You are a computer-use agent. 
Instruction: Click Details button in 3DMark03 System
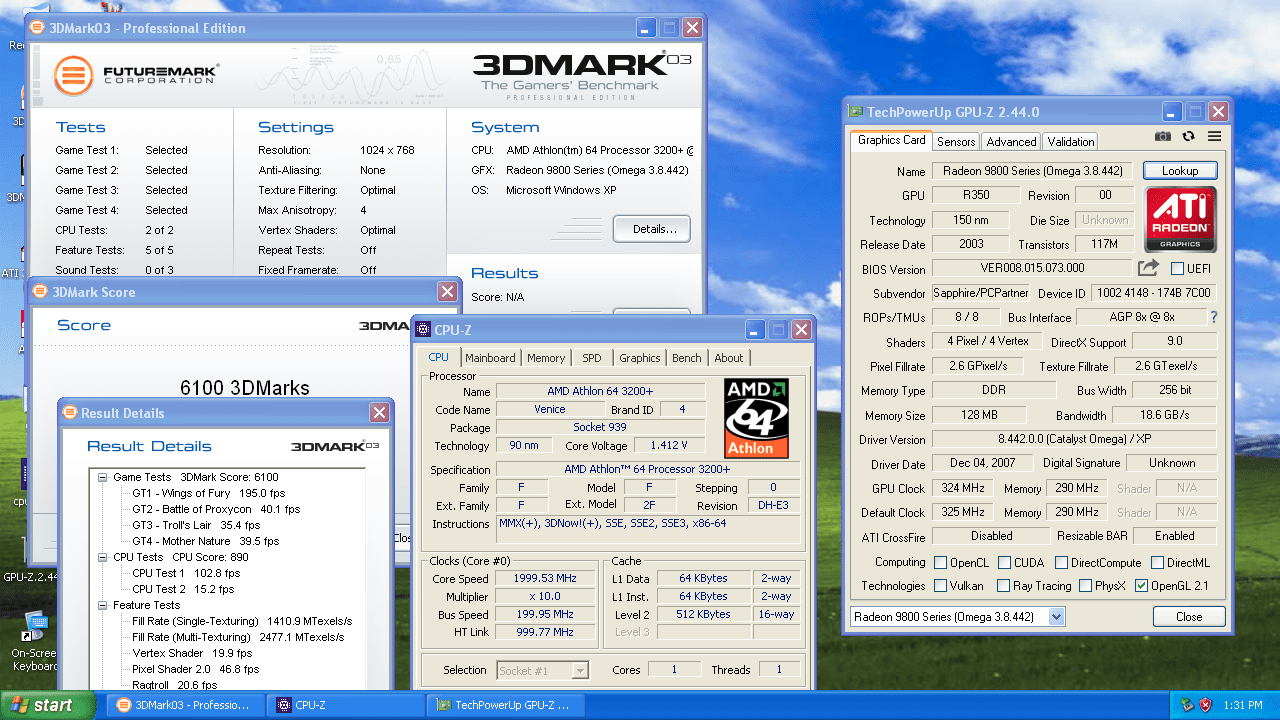pyautogui.click(x=652, y=229)
